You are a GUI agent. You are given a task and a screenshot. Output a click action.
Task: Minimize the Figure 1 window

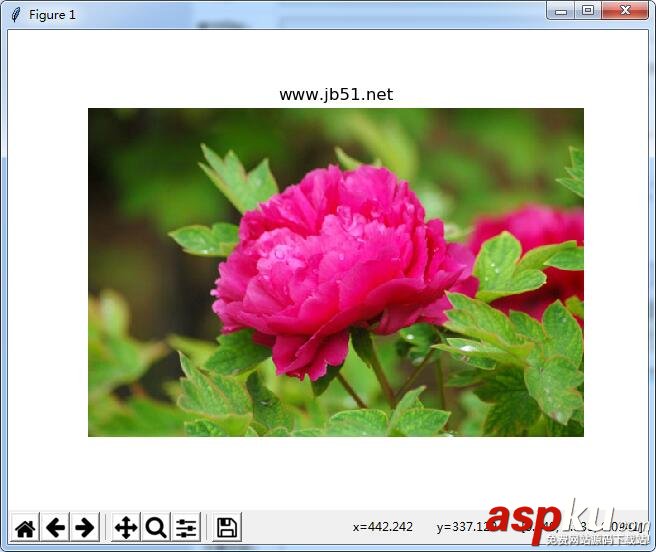pyautogui.click(x=561, y=11)
